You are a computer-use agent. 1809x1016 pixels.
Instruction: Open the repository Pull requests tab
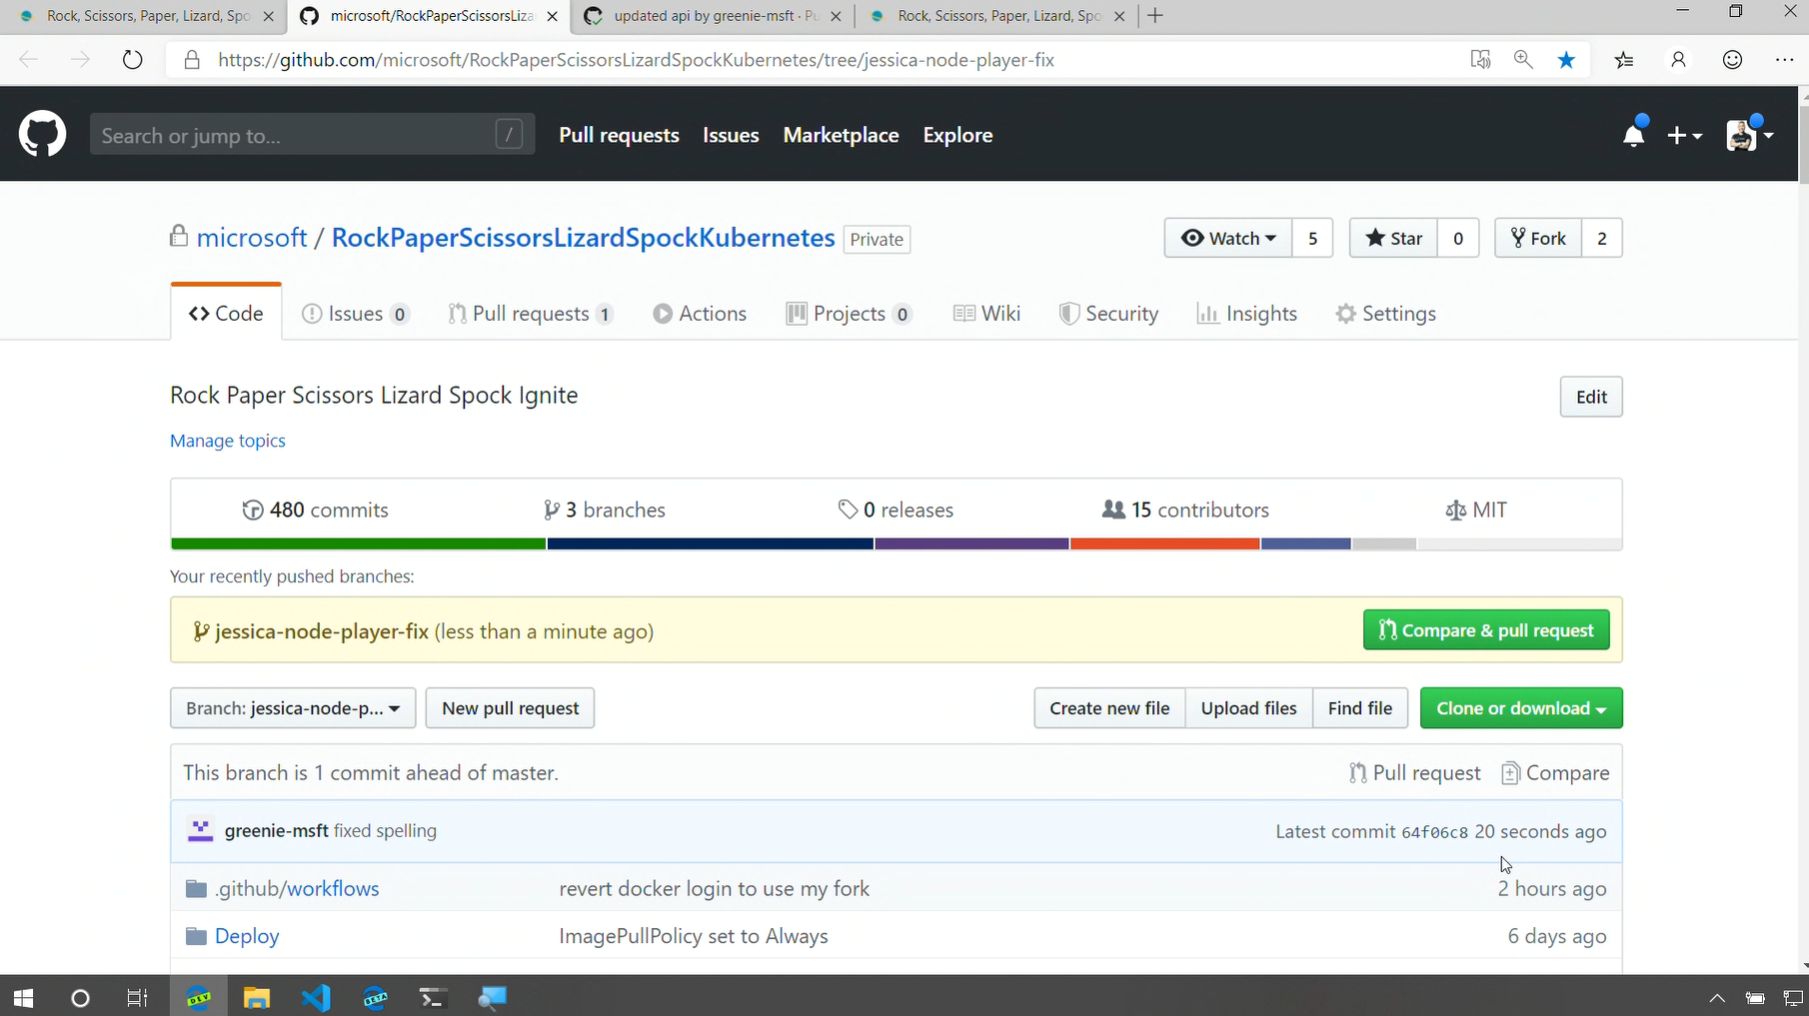pyautogui.click(x=531, y=314)
